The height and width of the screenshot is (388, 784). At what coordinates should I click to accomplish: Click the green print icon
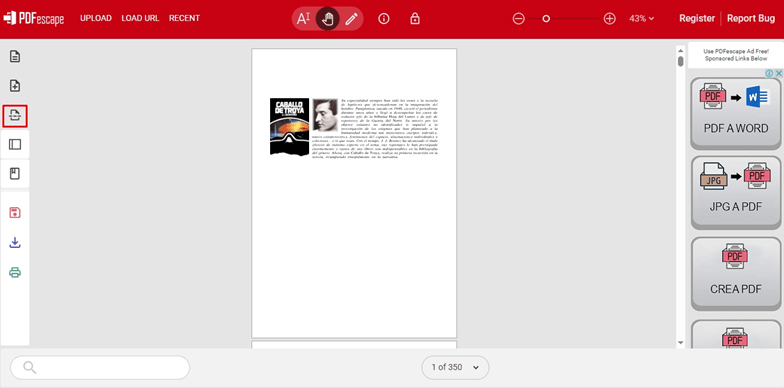(15, 272)
